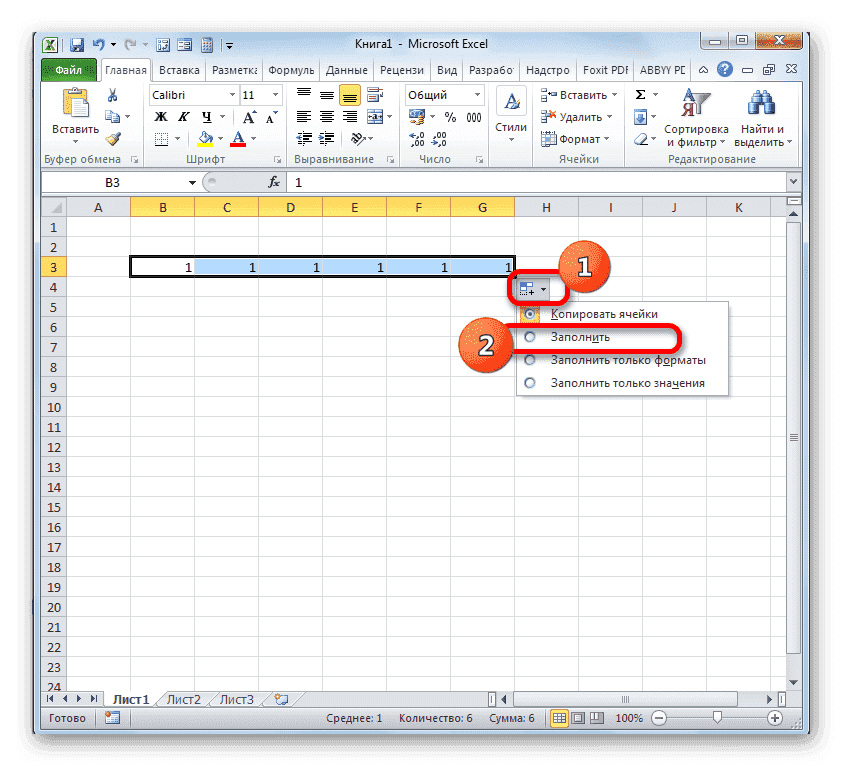Viewport: 842px width, 766px height.
Task: Select the italic К formatting icon
Action: (x=183, y=117)
